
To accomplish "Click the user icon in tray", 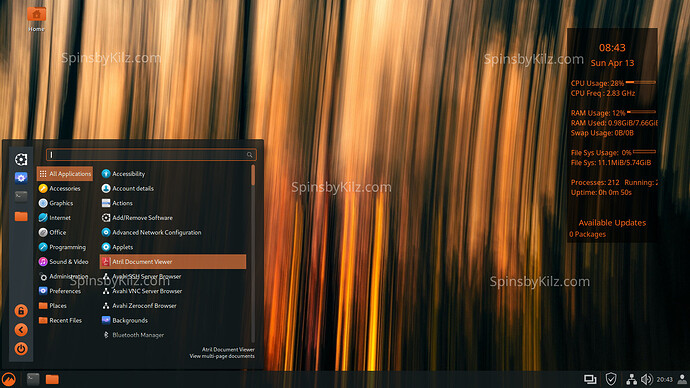I will click(x=682, y=379).
